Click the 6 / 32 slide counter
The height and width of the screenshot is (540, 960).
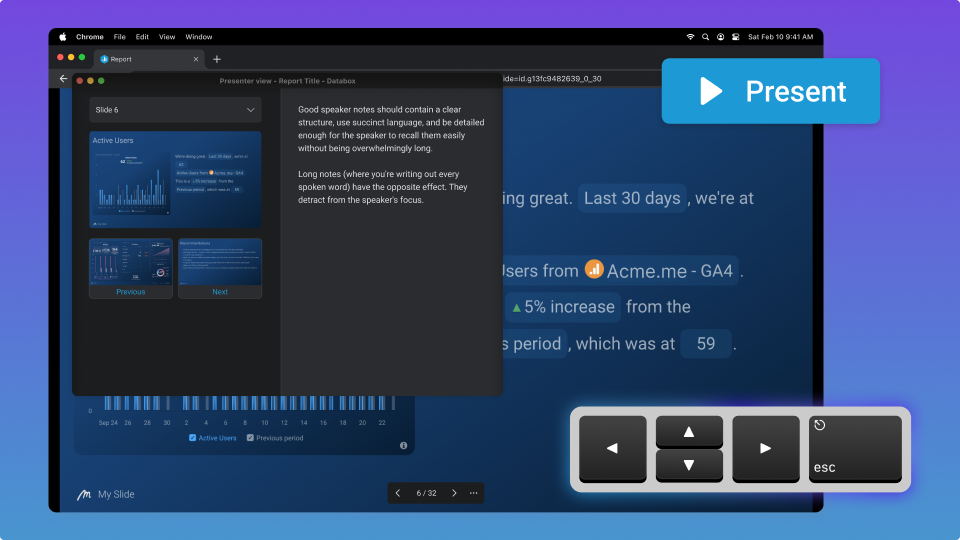point(426,493)
